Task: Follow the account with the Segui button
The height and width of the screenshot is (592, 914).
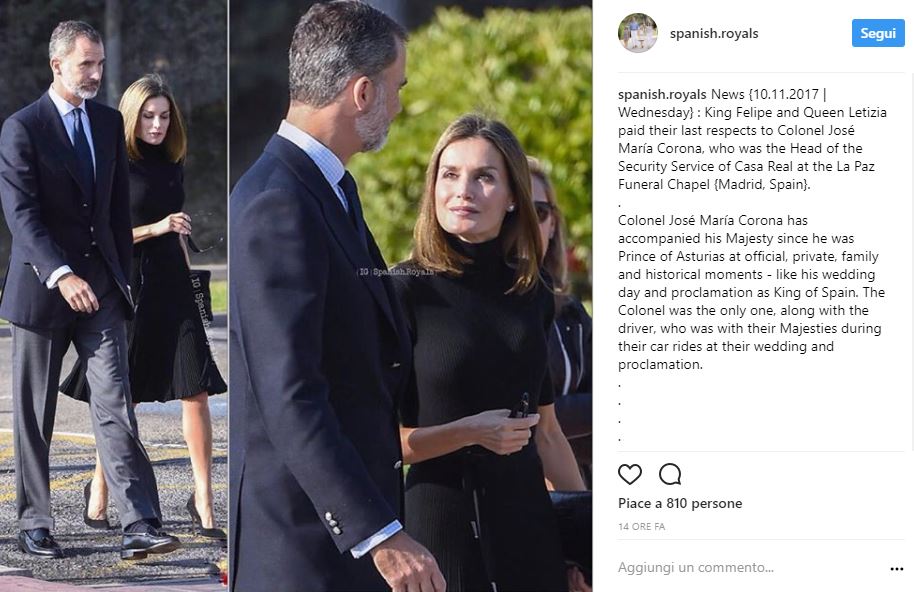Action: click(x=878, y=33)
